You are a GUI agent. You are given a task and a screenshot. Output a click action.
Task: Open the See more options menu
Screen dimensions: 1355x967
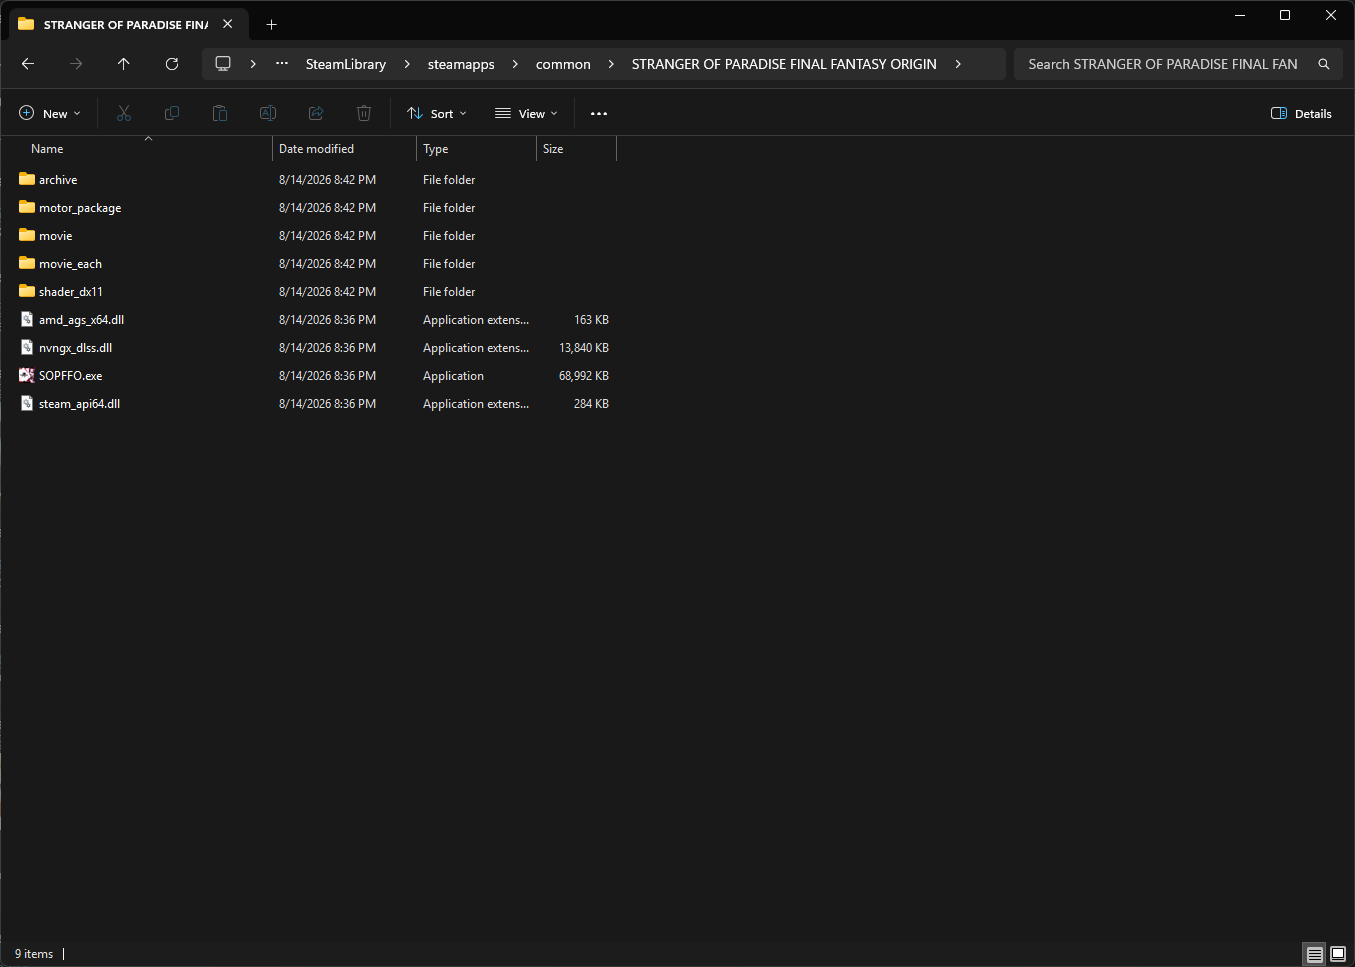[x=599, y=114]
